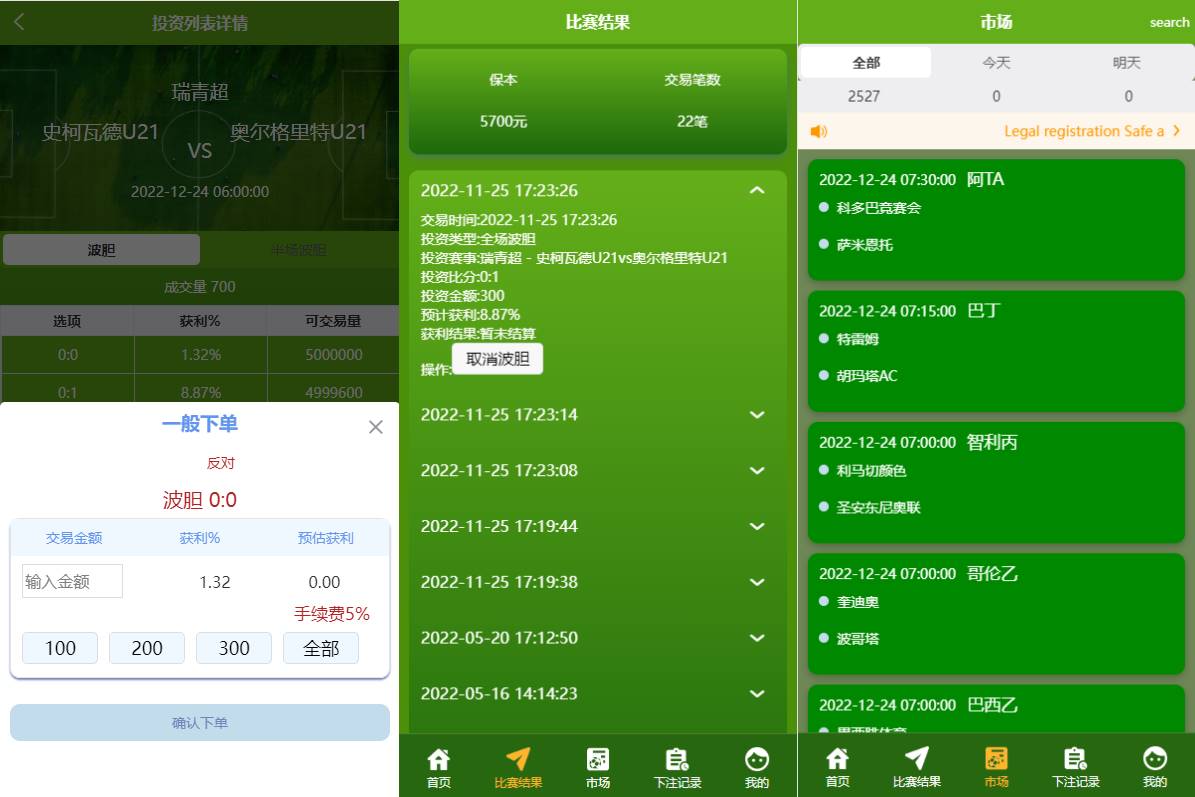Expand the 2022-11-25 17:19:38 record

click(x=757, y=582)
